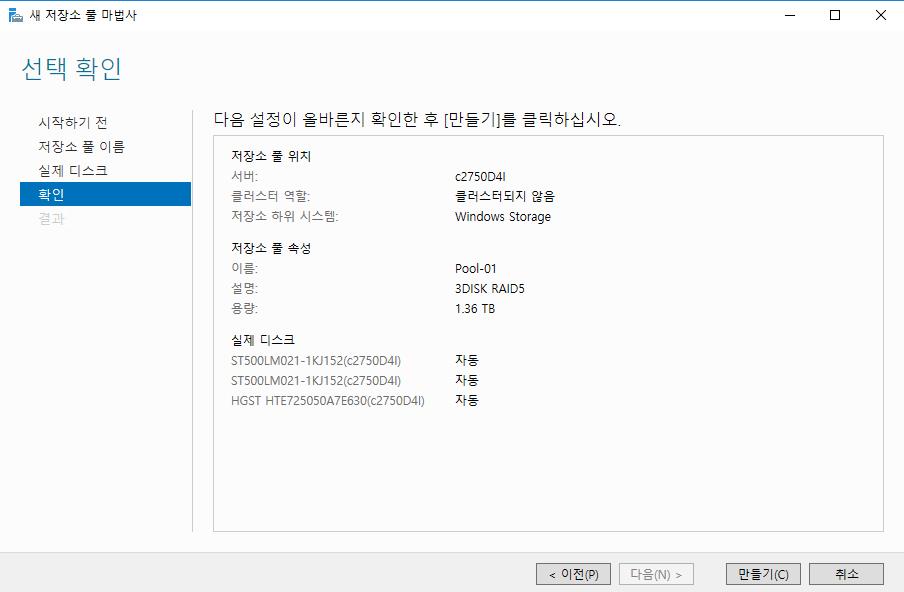This screenshot has height=592, width=904.
Task: Click the window title 새 저장소 풀 마법사
Action: click(x=83, y=16)
